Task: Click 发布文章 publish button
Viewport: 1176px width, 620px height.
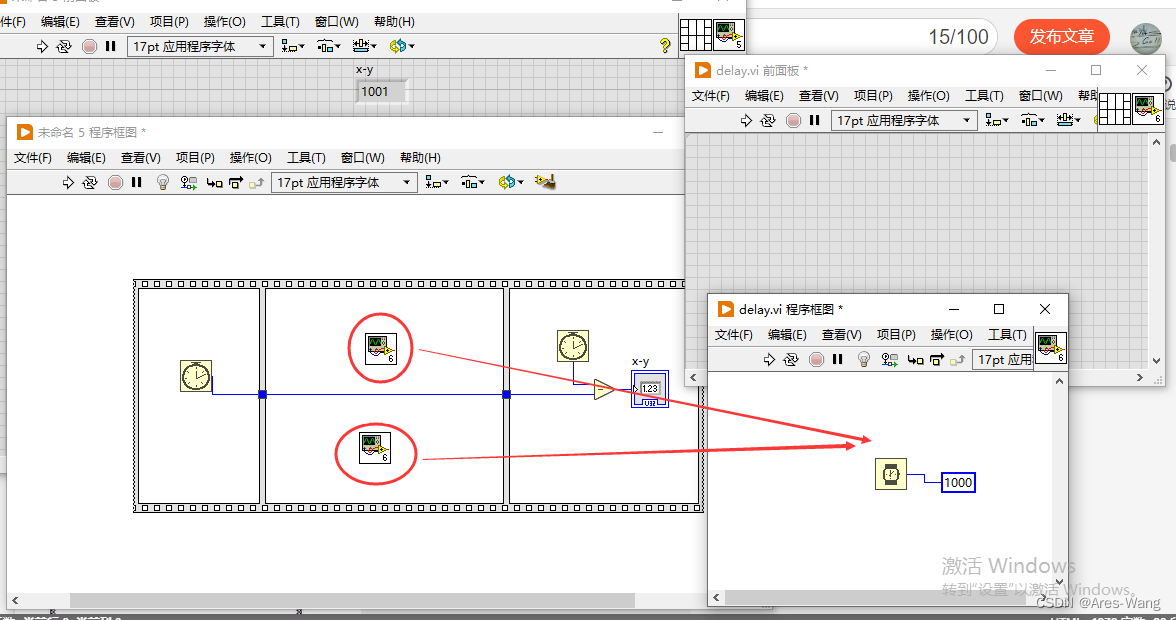Action: 1061,36
